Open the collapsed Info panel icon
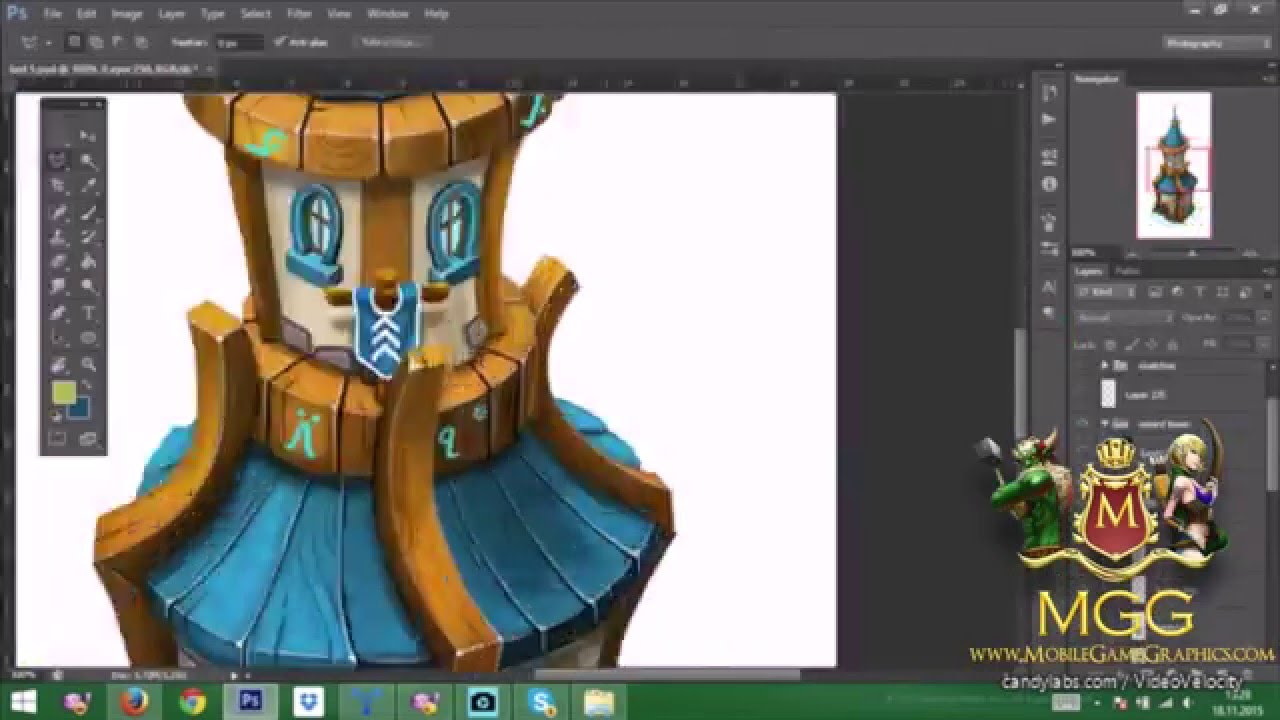The image size is (1280, 720). pyautogui.click(x=1049, y=184)
